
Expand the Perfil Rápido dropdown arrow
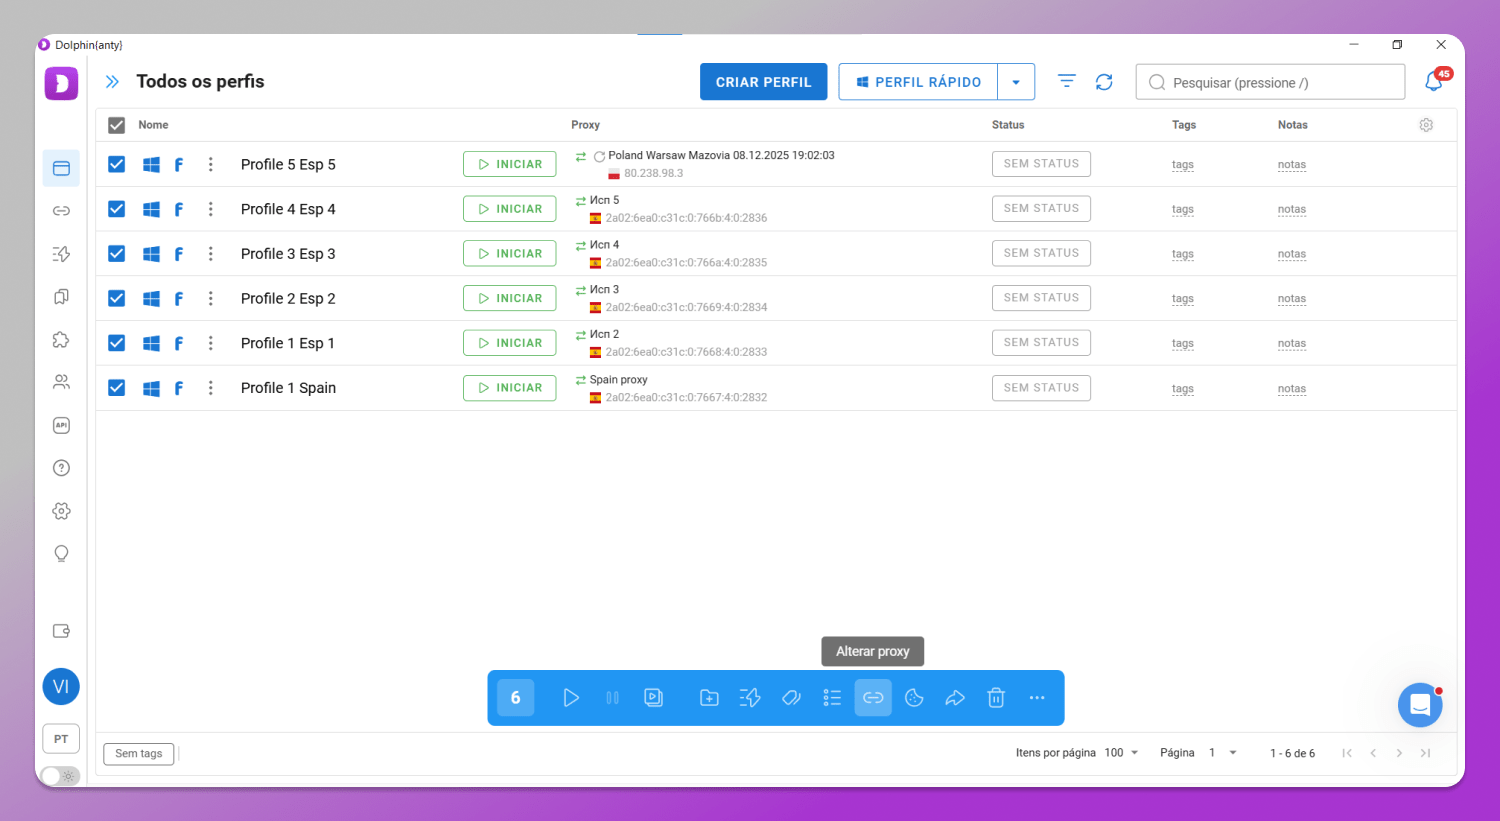tap(1016, 81)
